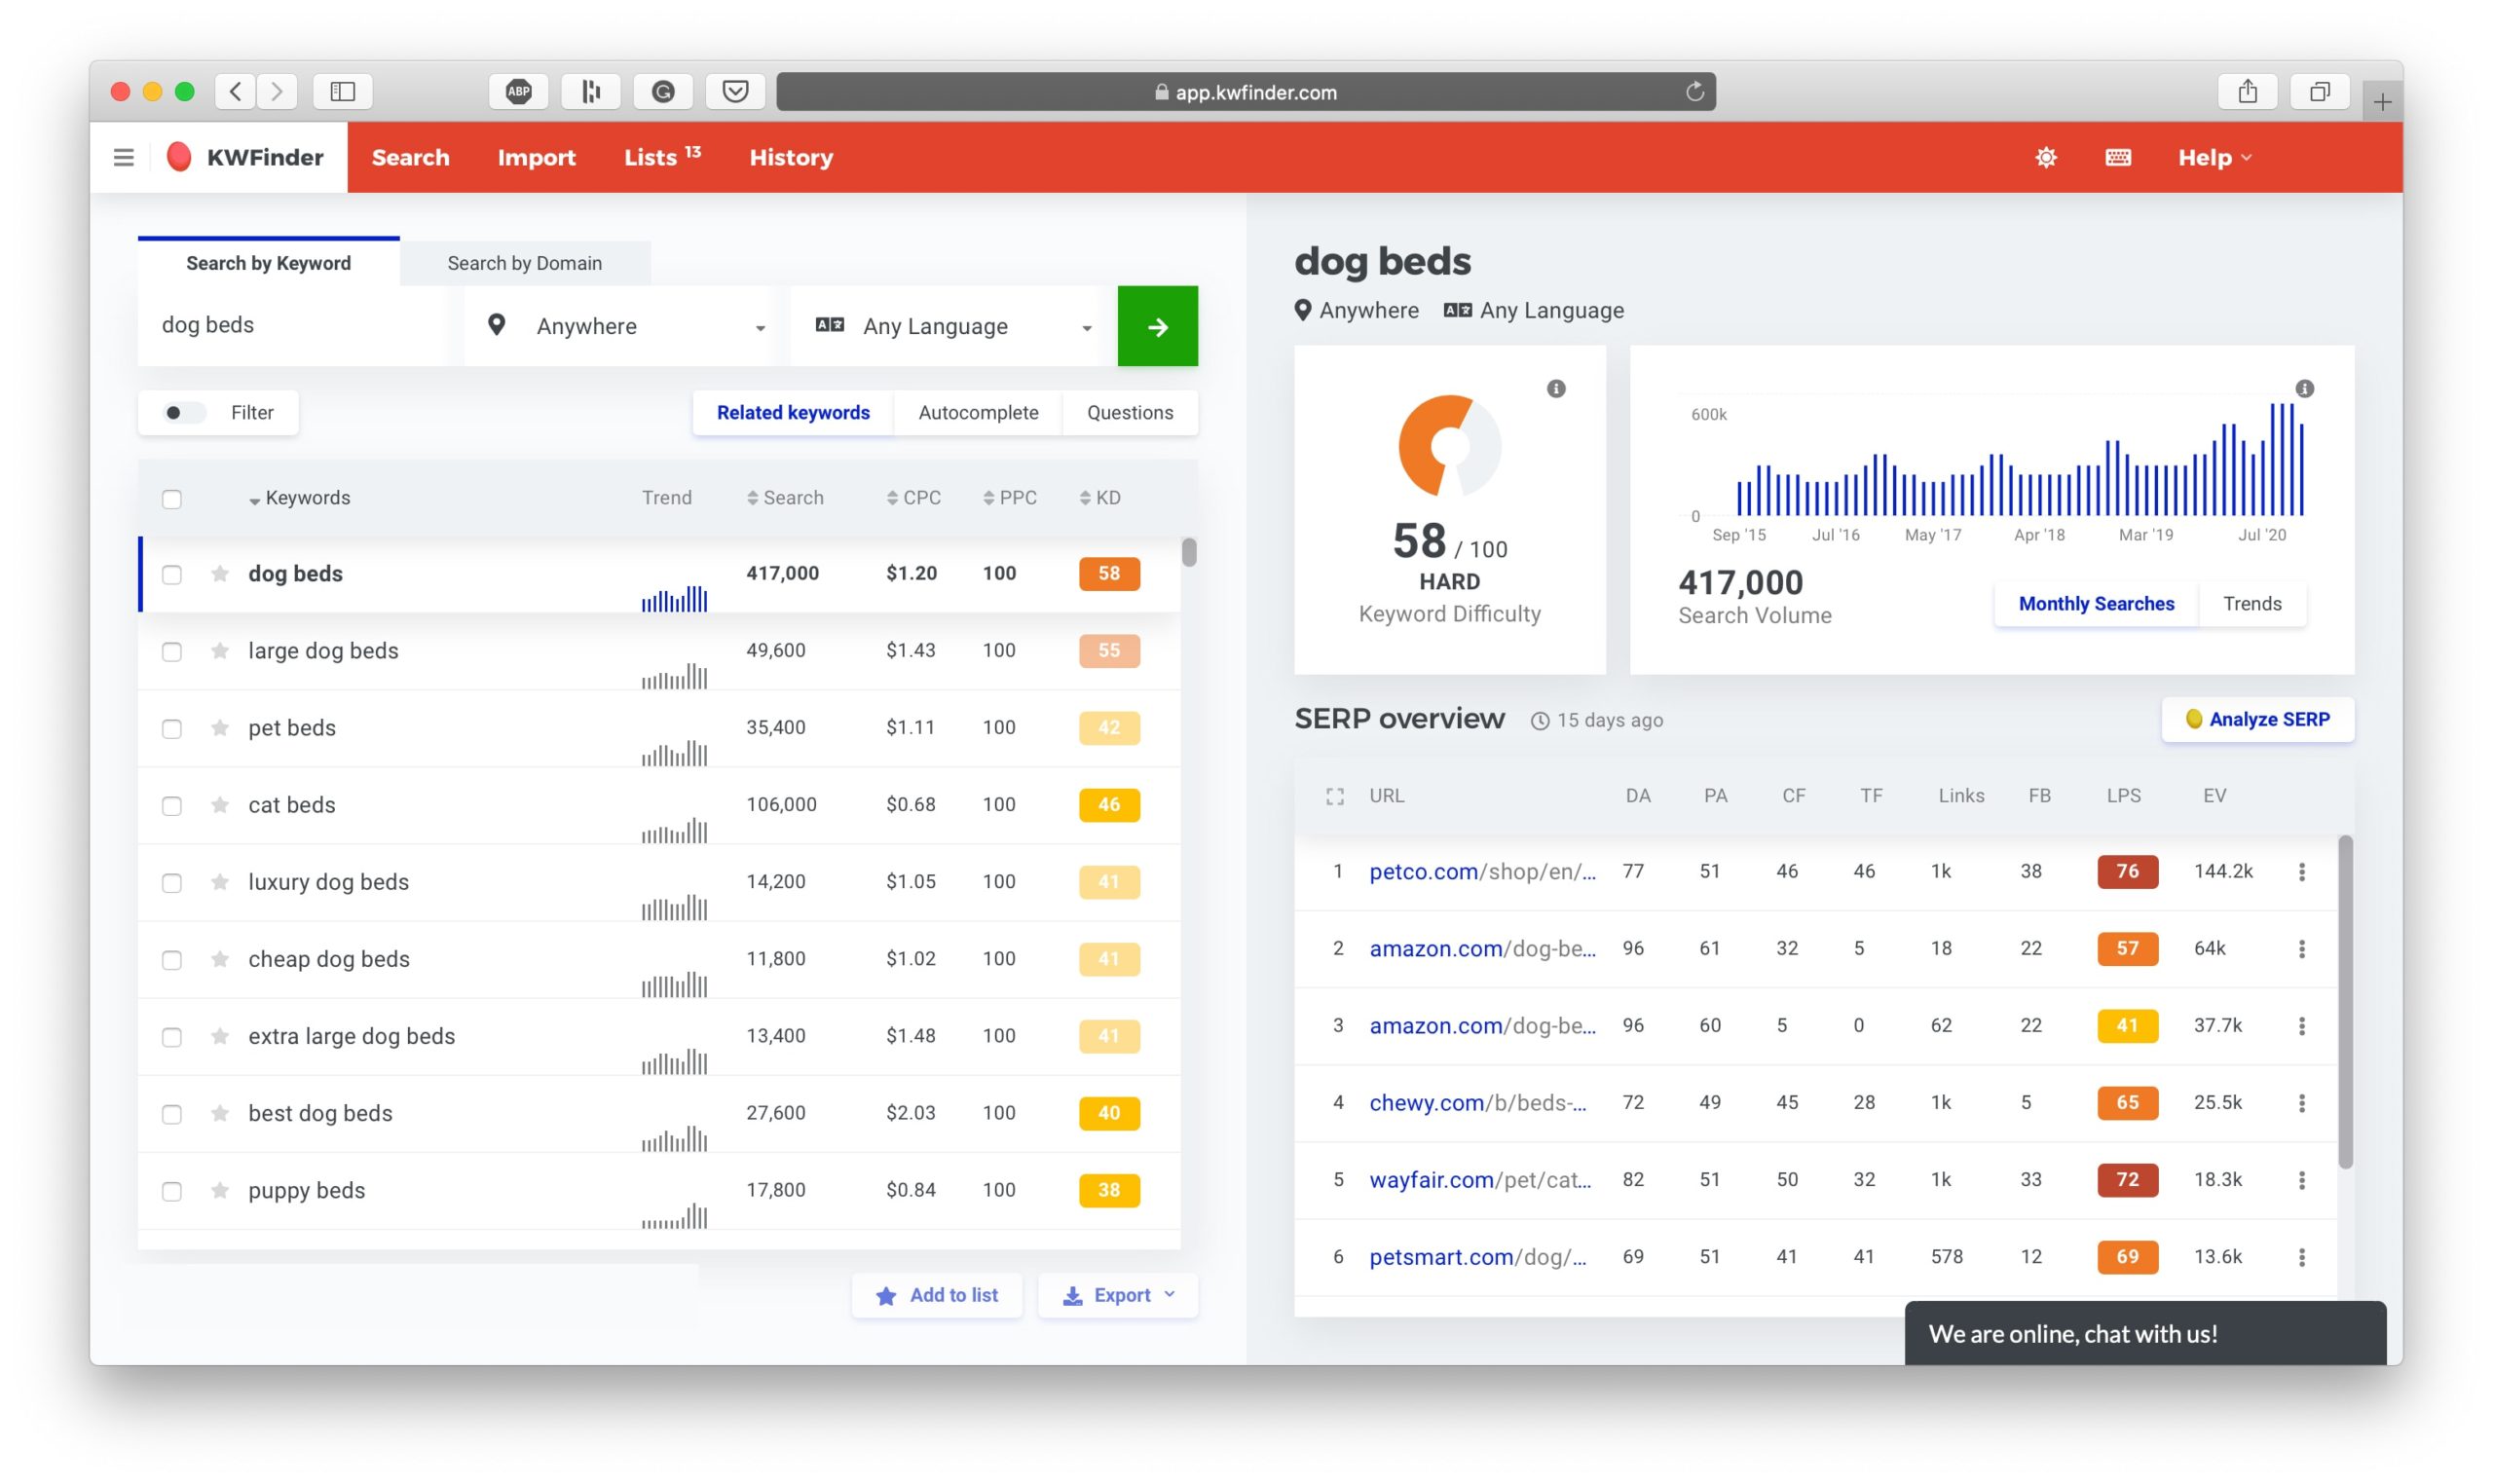This screenshot has width=2493, height=1484.
Task: Open the History menu
Action: coord(791,157)
